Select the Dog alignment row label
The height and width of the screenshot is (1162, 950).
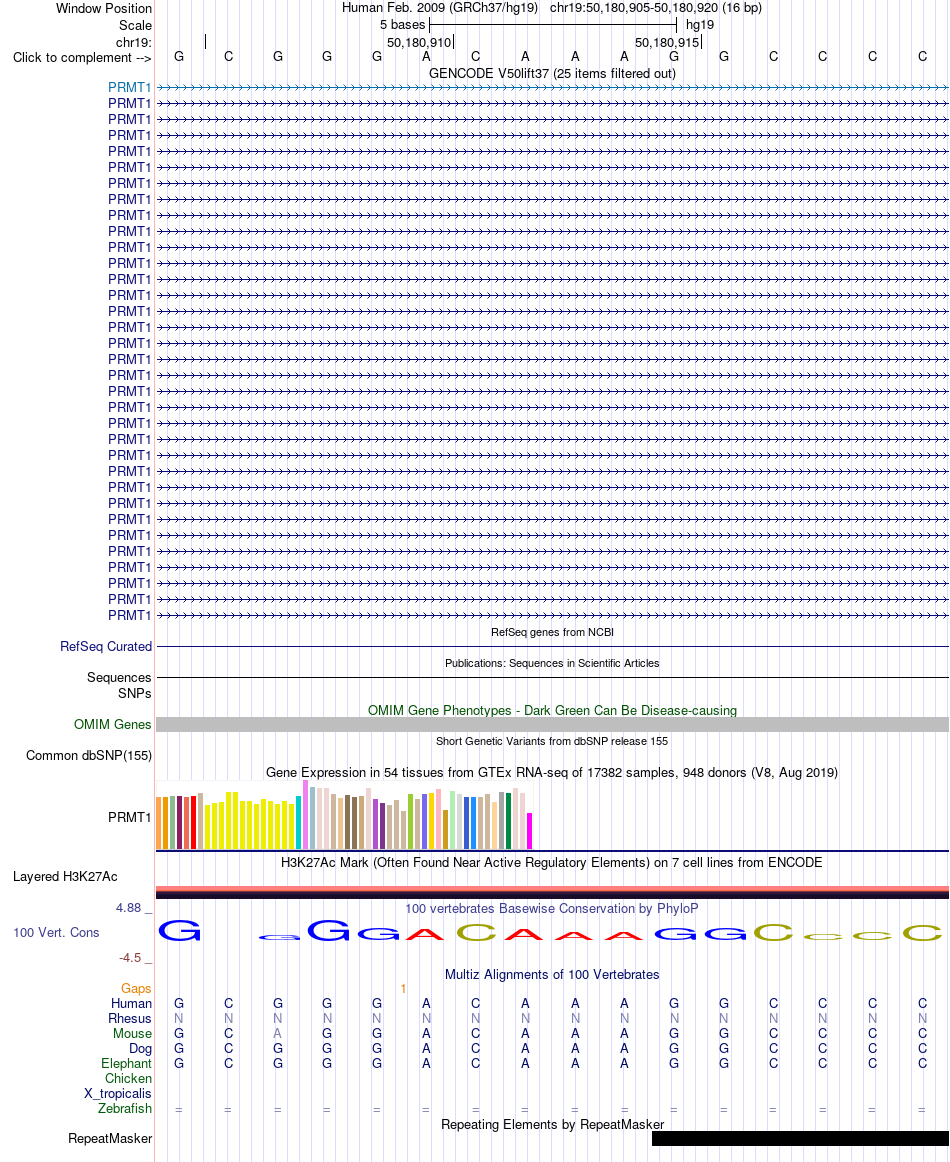point(140,1049)
